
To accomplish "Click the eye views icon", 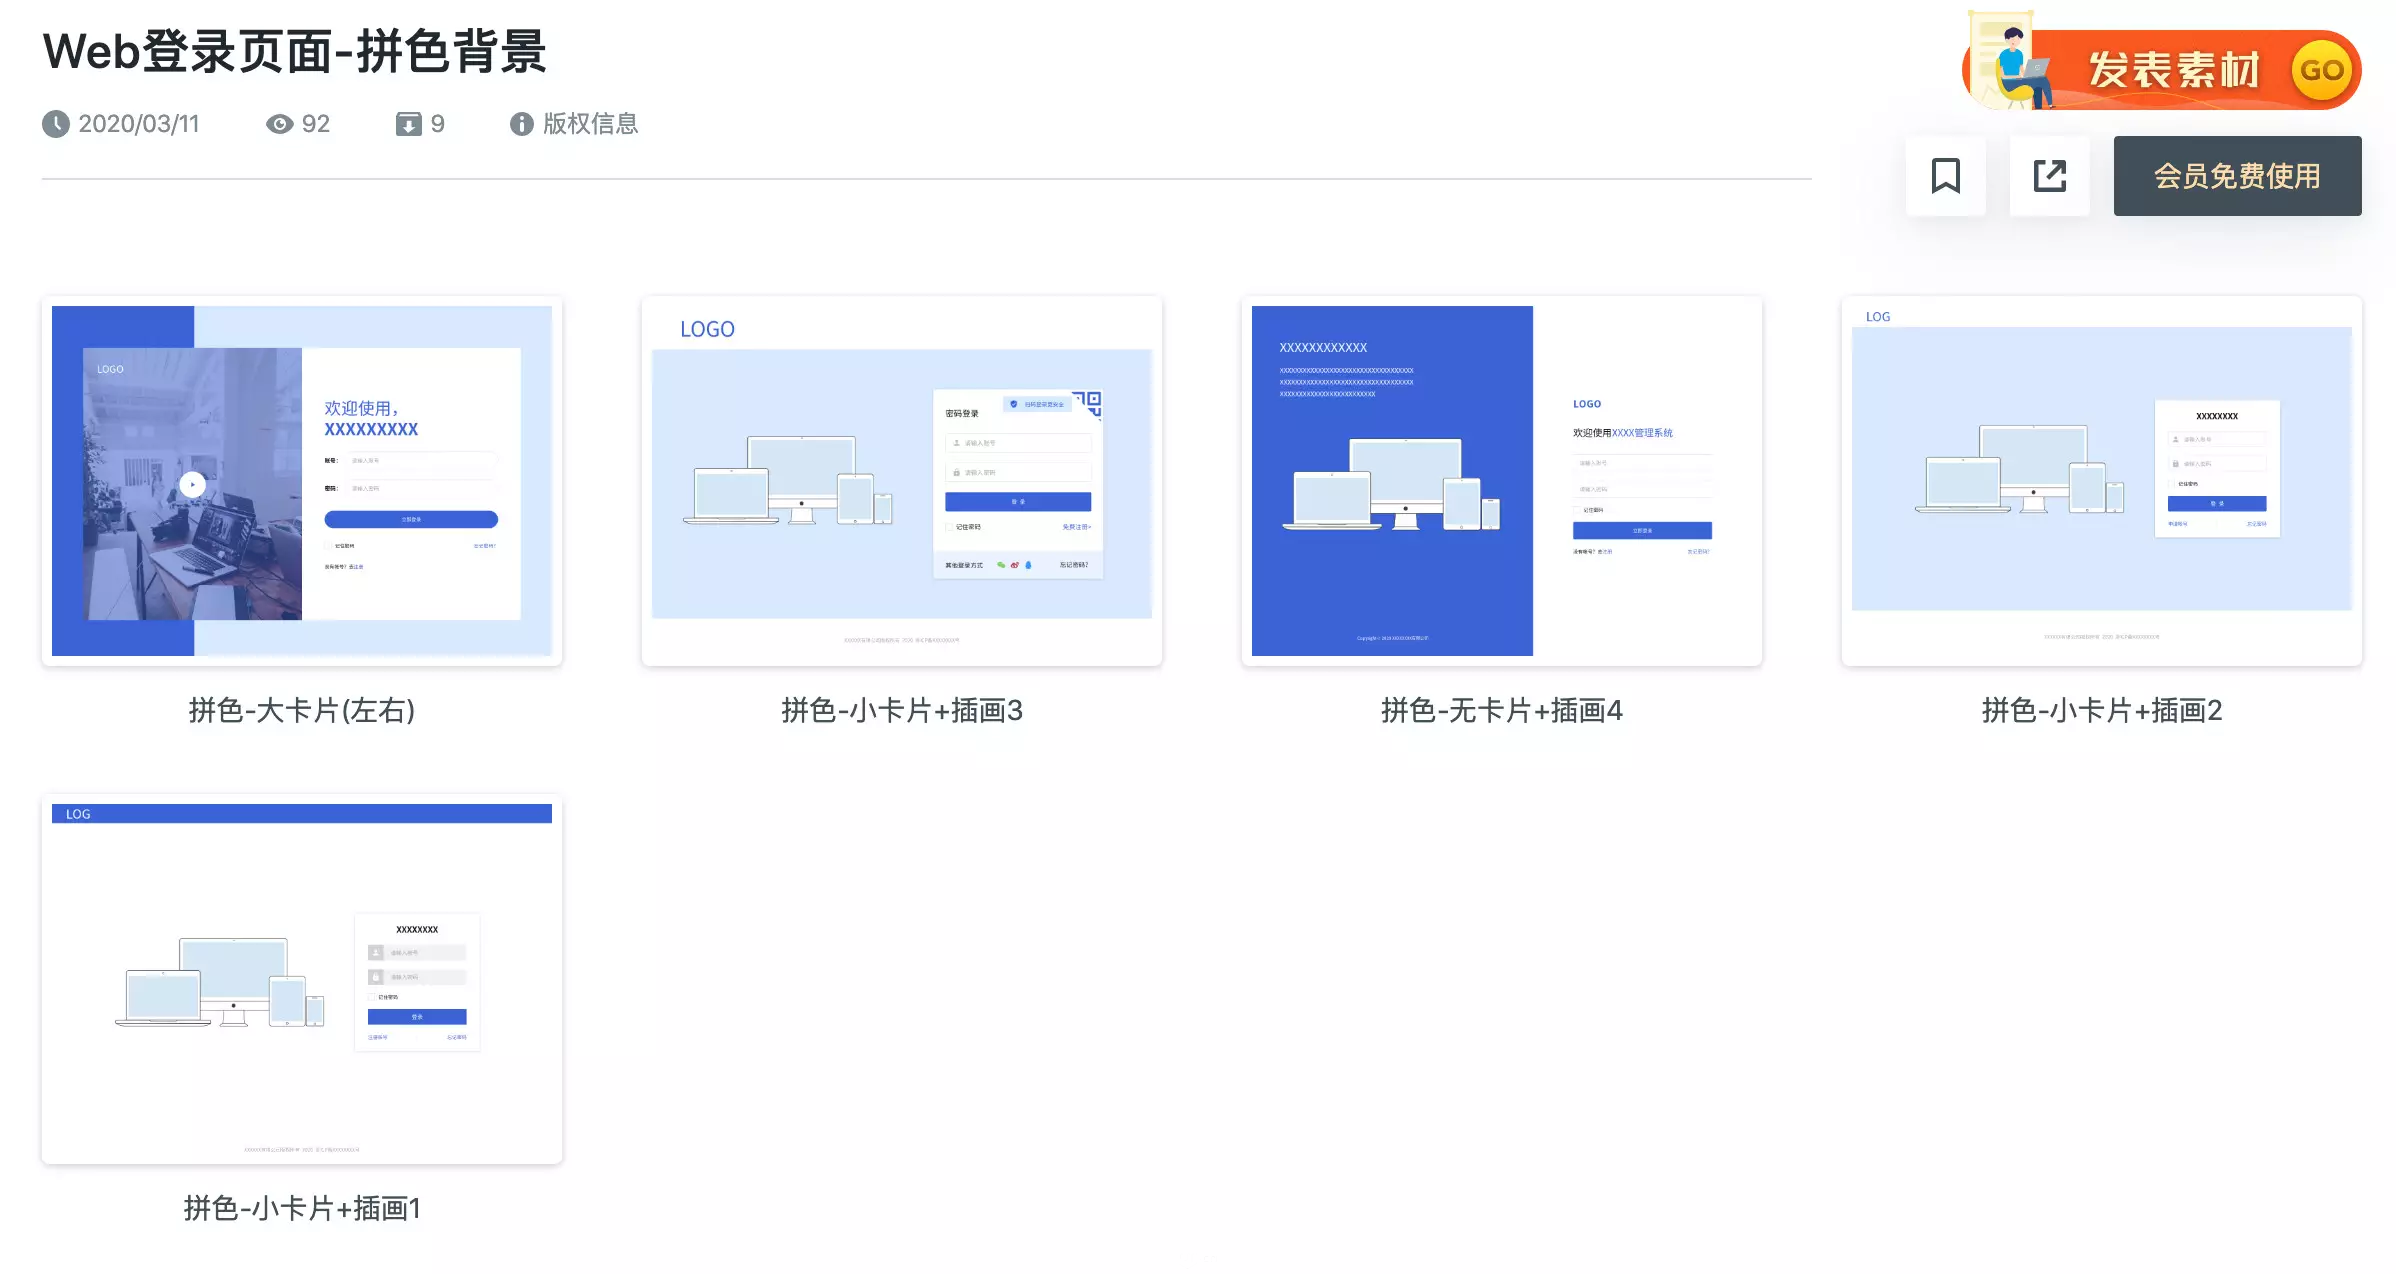I will 279,124.
